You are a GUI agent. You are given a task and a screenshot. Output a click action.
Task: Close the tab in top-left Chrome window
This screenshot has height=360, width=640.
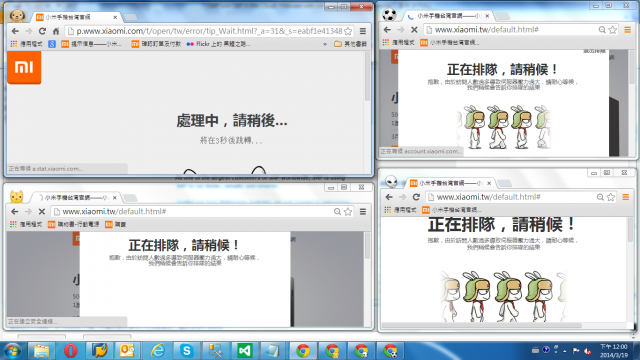coord(115,17)
